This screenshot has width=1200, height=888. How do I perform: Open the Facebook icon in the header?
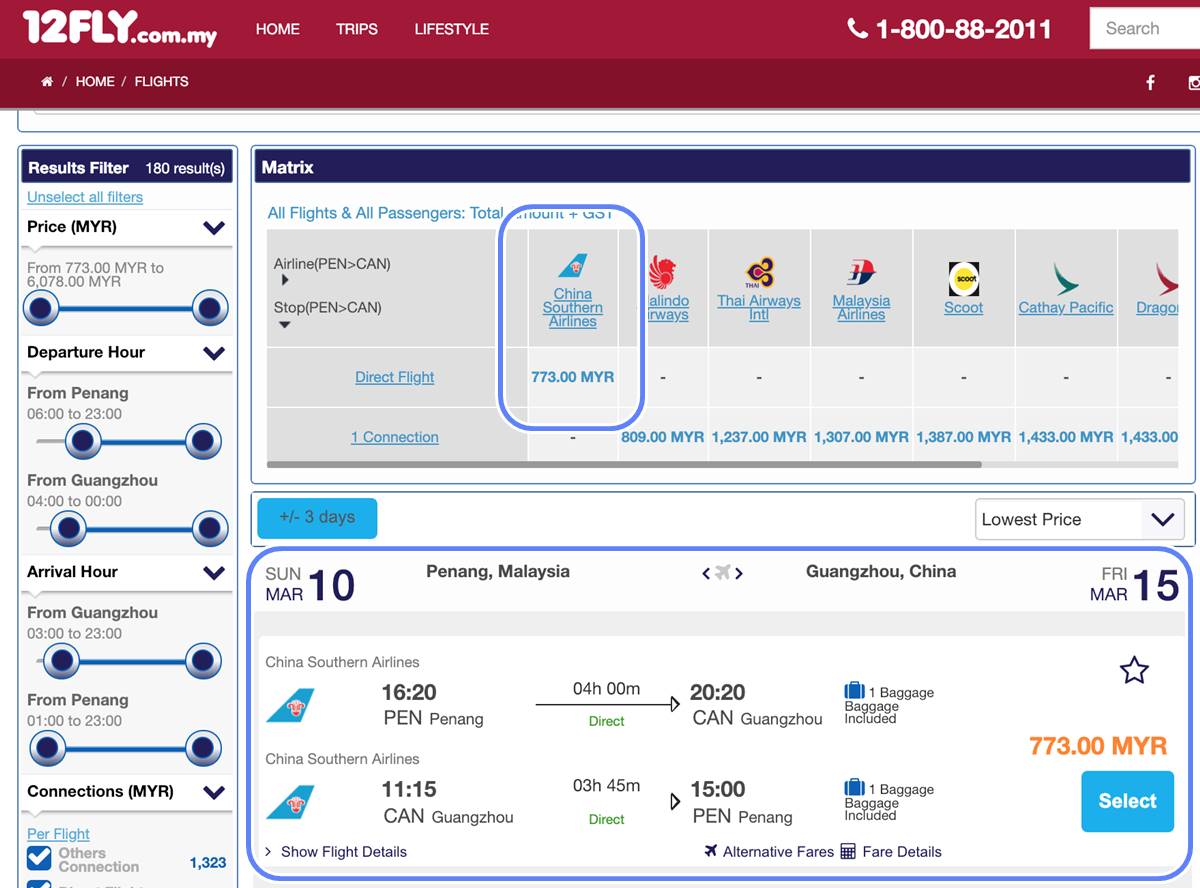[x=1150, y=83]
